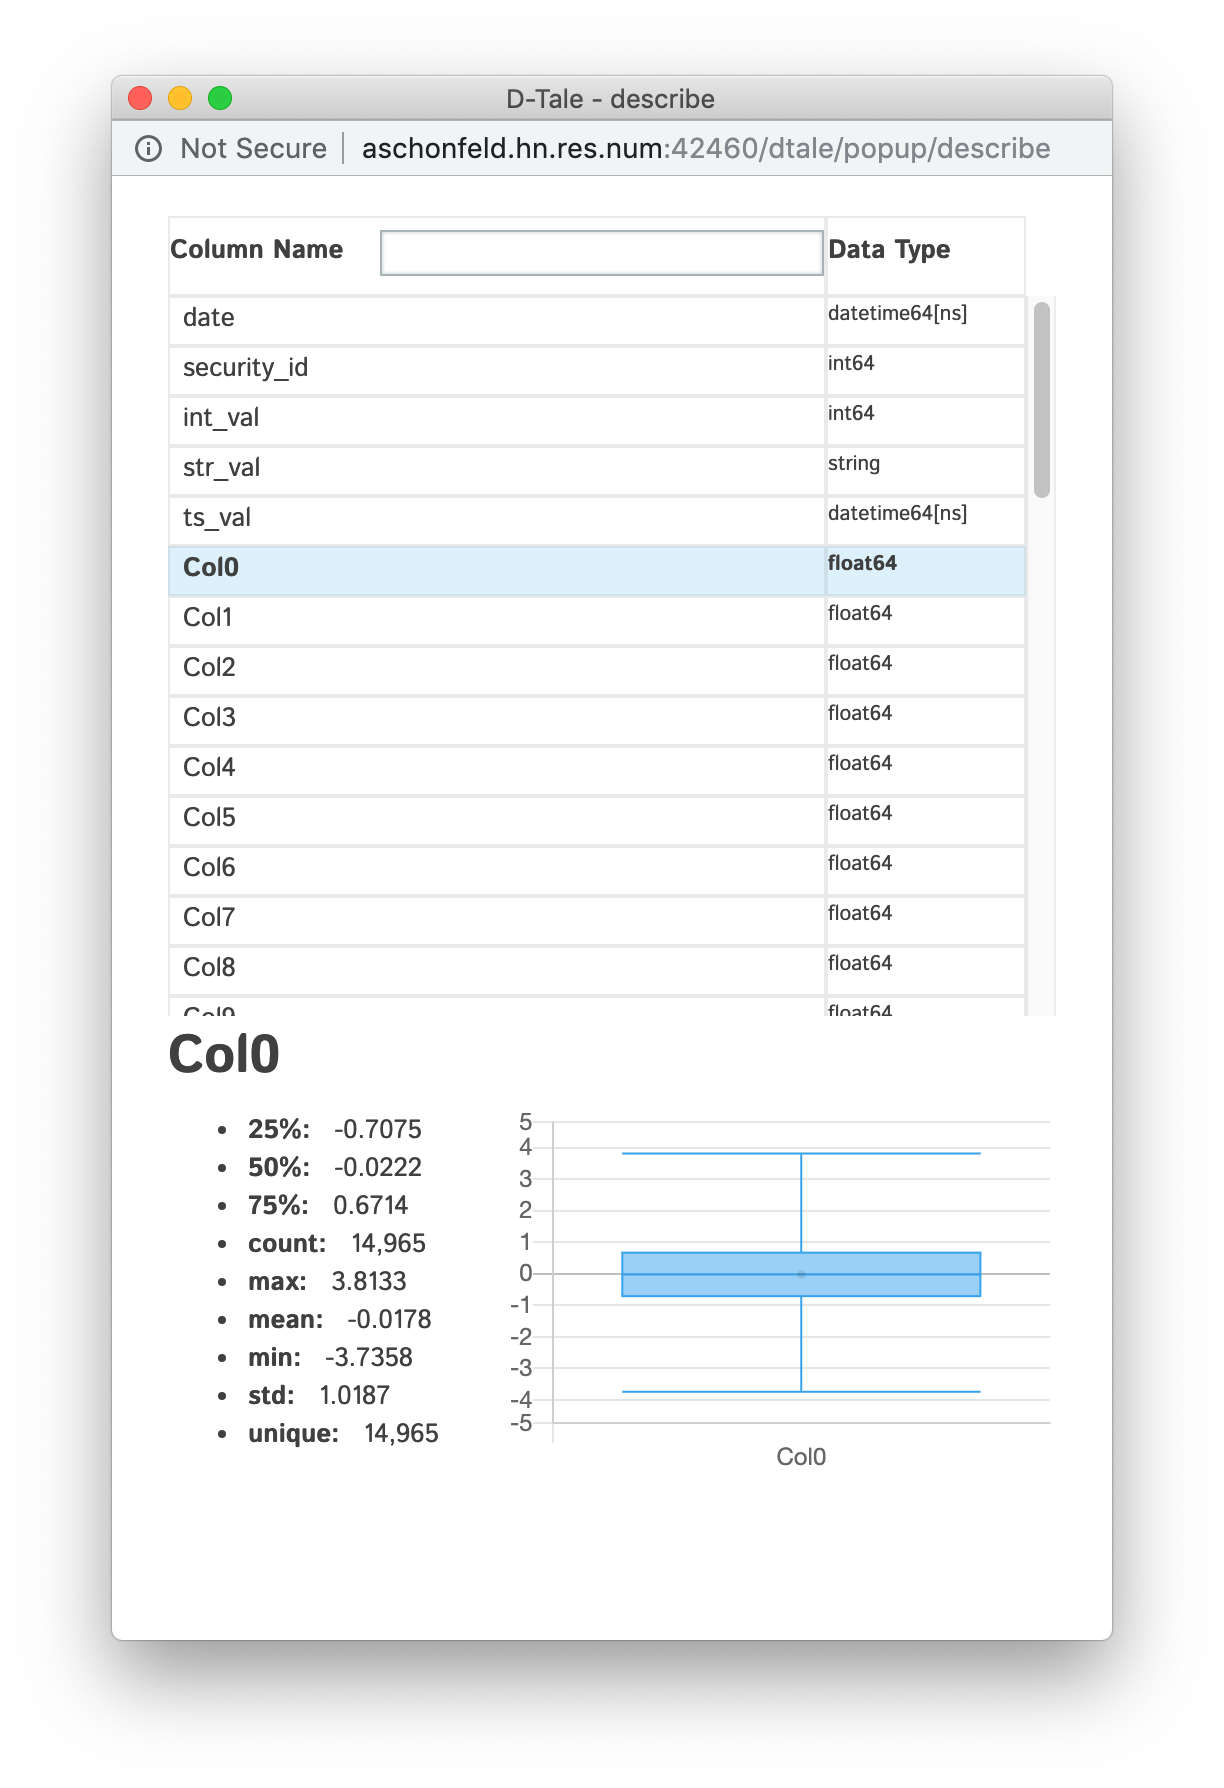The image size is (1224, 1788).
Task: Open details for the Col6 row
Action: coord(496,869)
